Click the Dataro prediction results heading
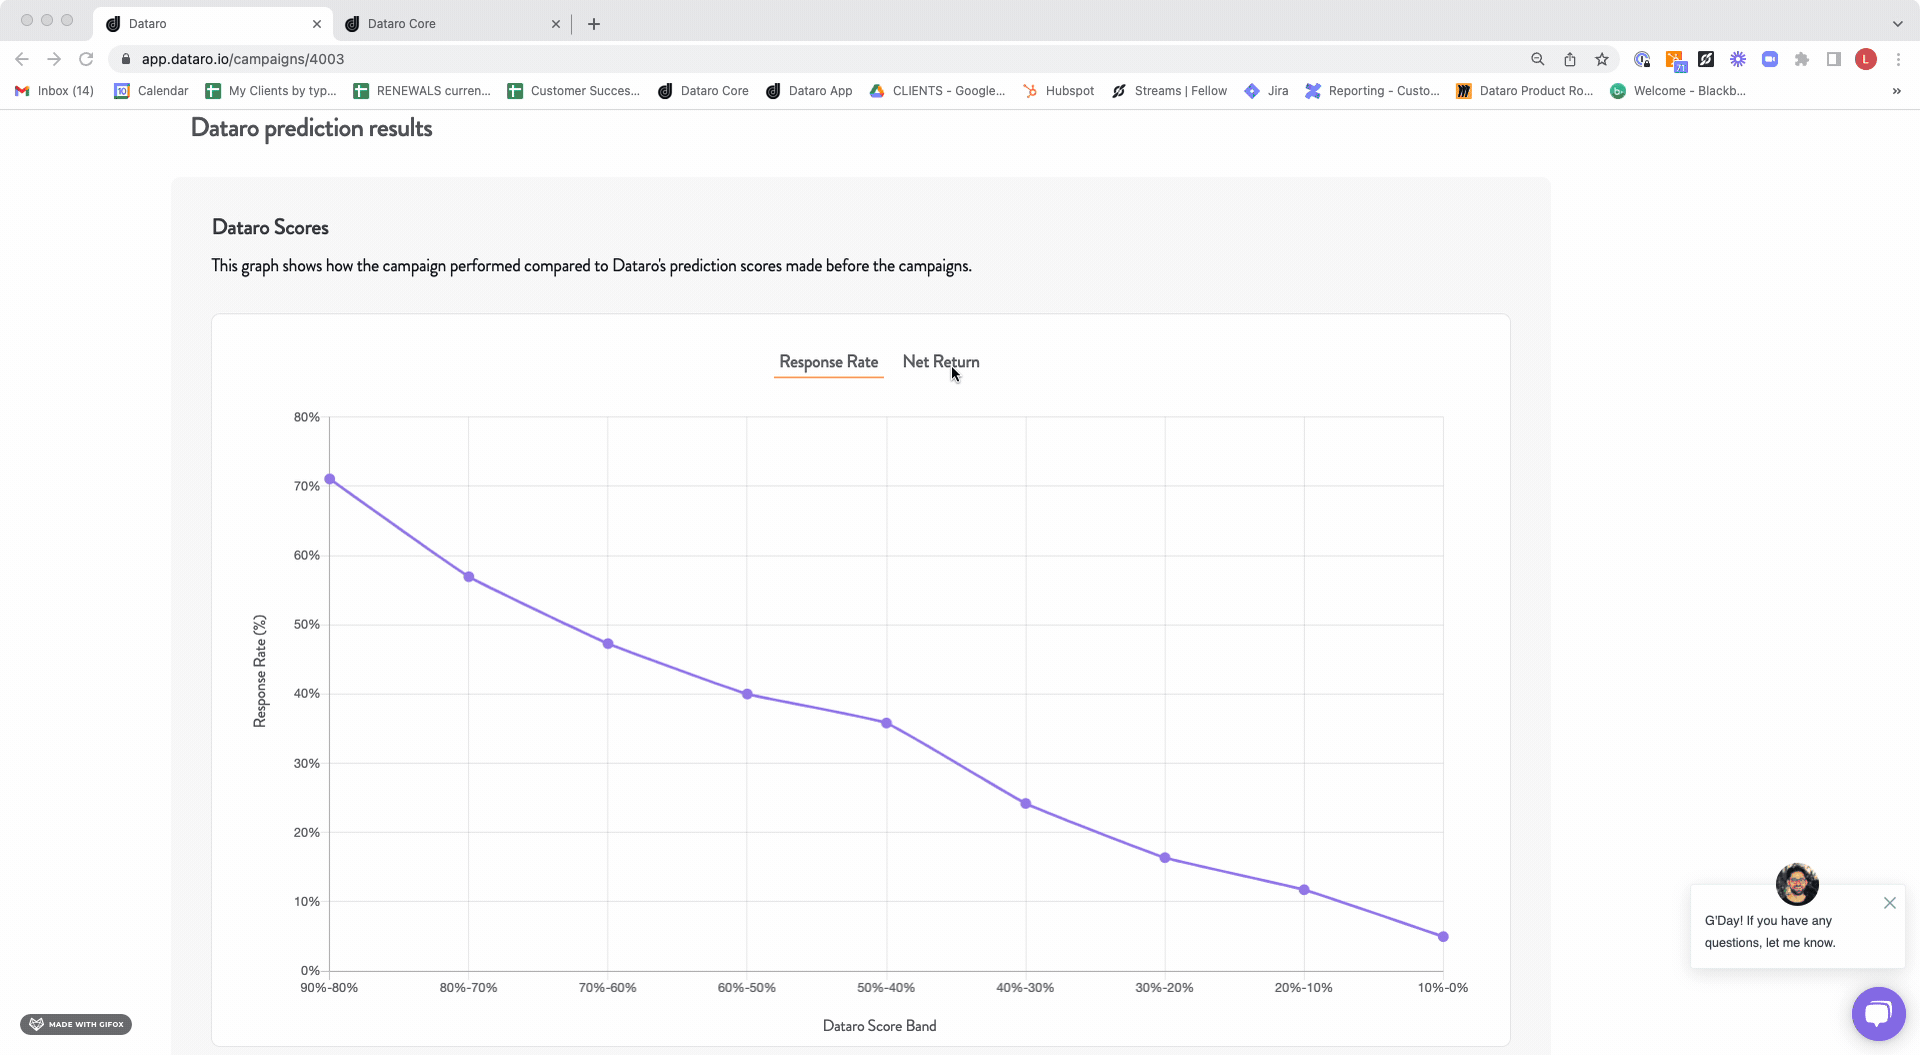This screenshot has width=1920, height=1055. coord(311,128)
